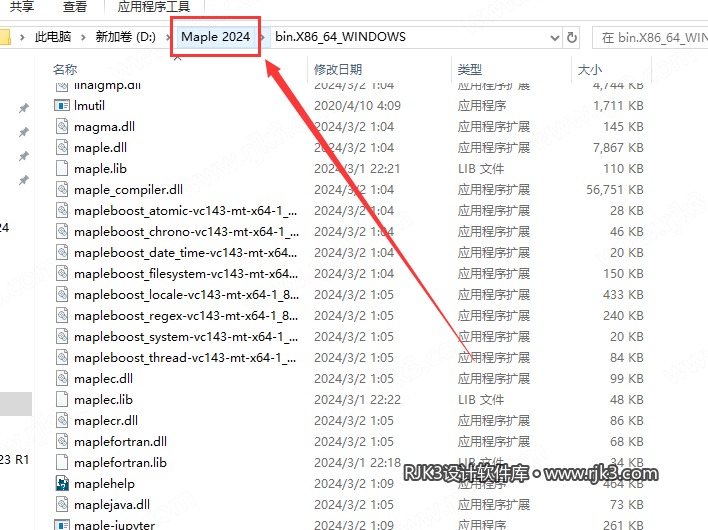708x530 pixels.
Task: Select maple.lib file icon
Action: coord(62,168)
